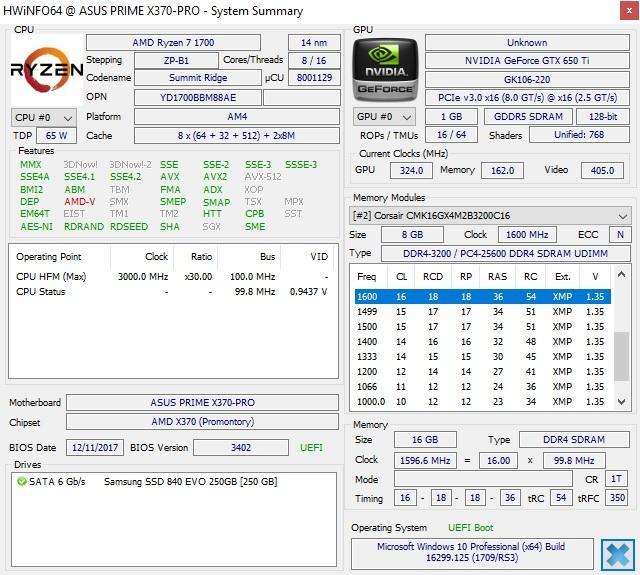Click the RCD column header
The width and height of the screenshot is (640, 575).
pos(433,277)
